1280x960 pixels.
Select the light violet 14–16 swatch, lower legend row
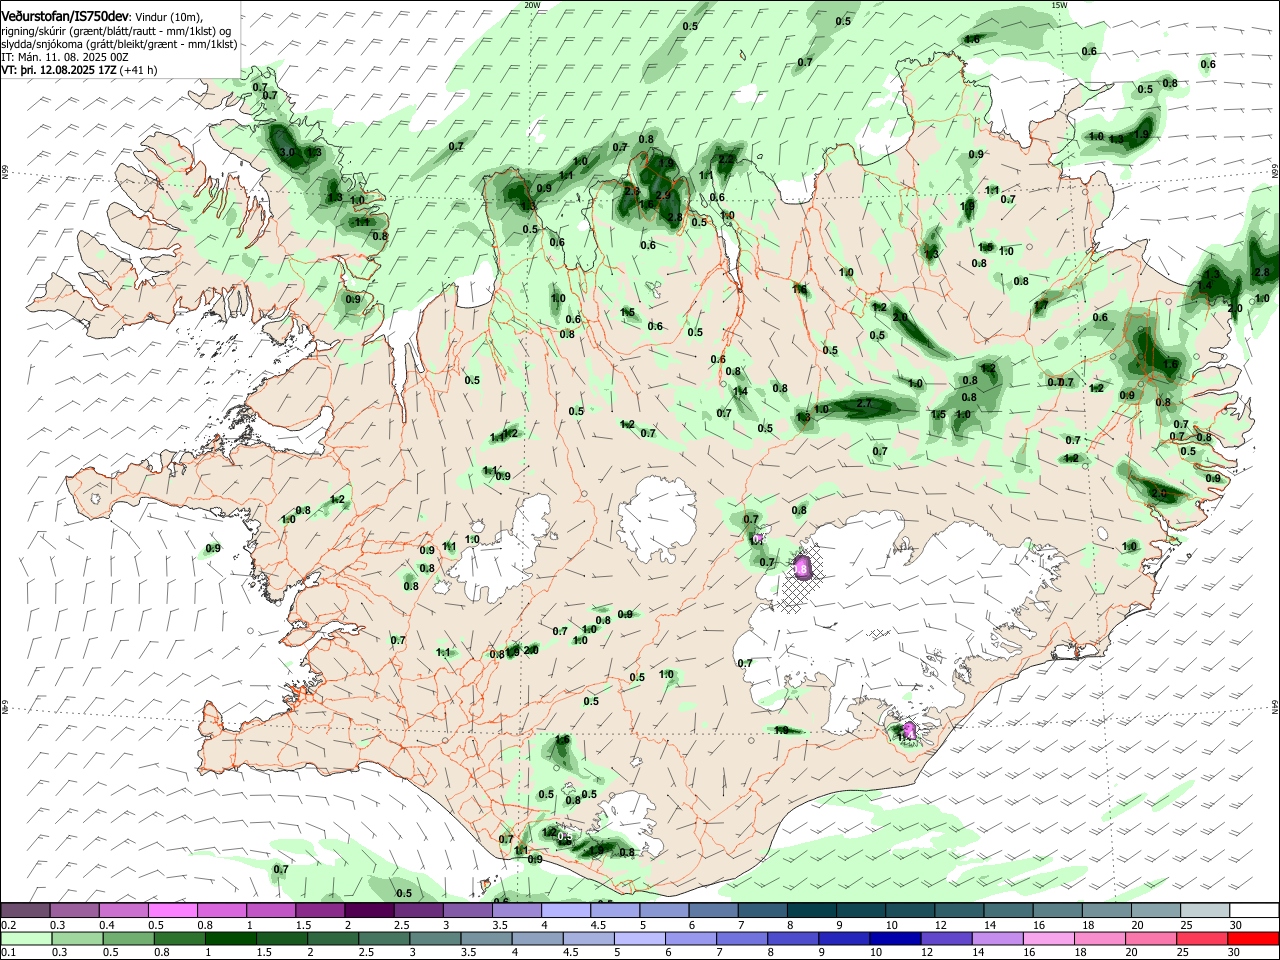click(998, 939)
